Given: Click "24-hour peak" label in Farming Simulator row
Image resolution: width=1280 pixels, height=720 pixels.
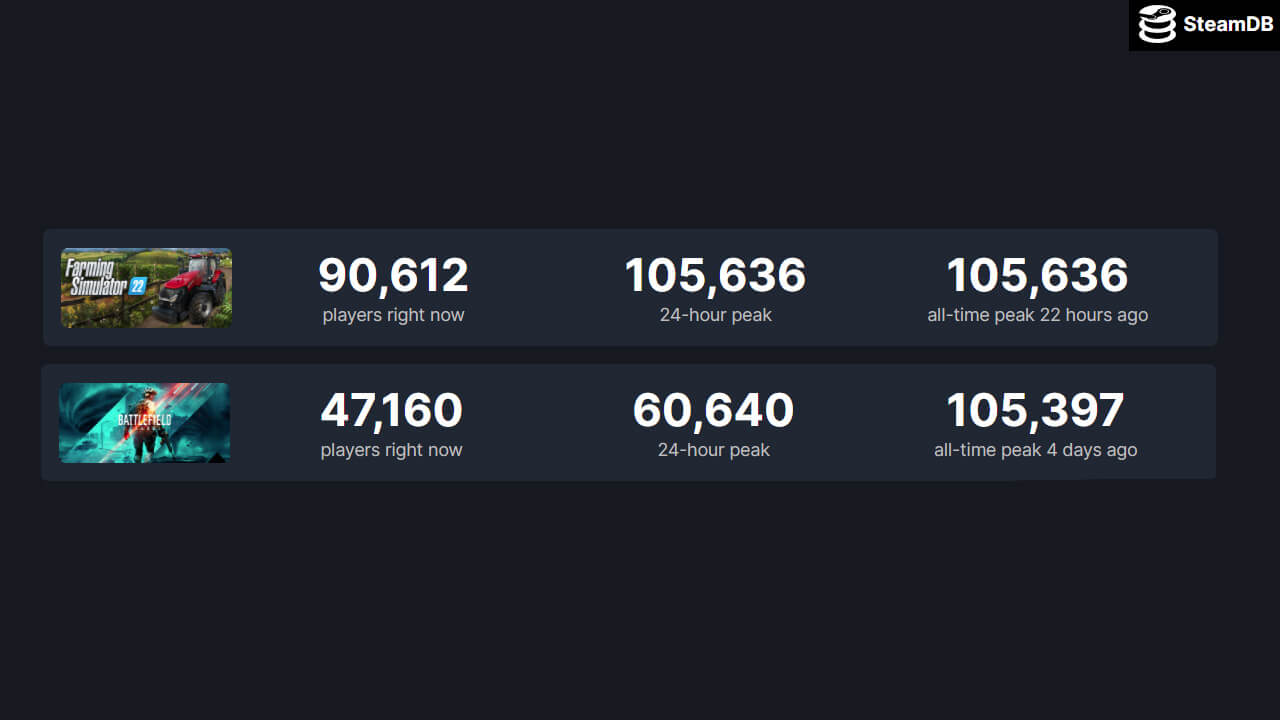Looking at the screenshot, I should click(x=715, y=315).
